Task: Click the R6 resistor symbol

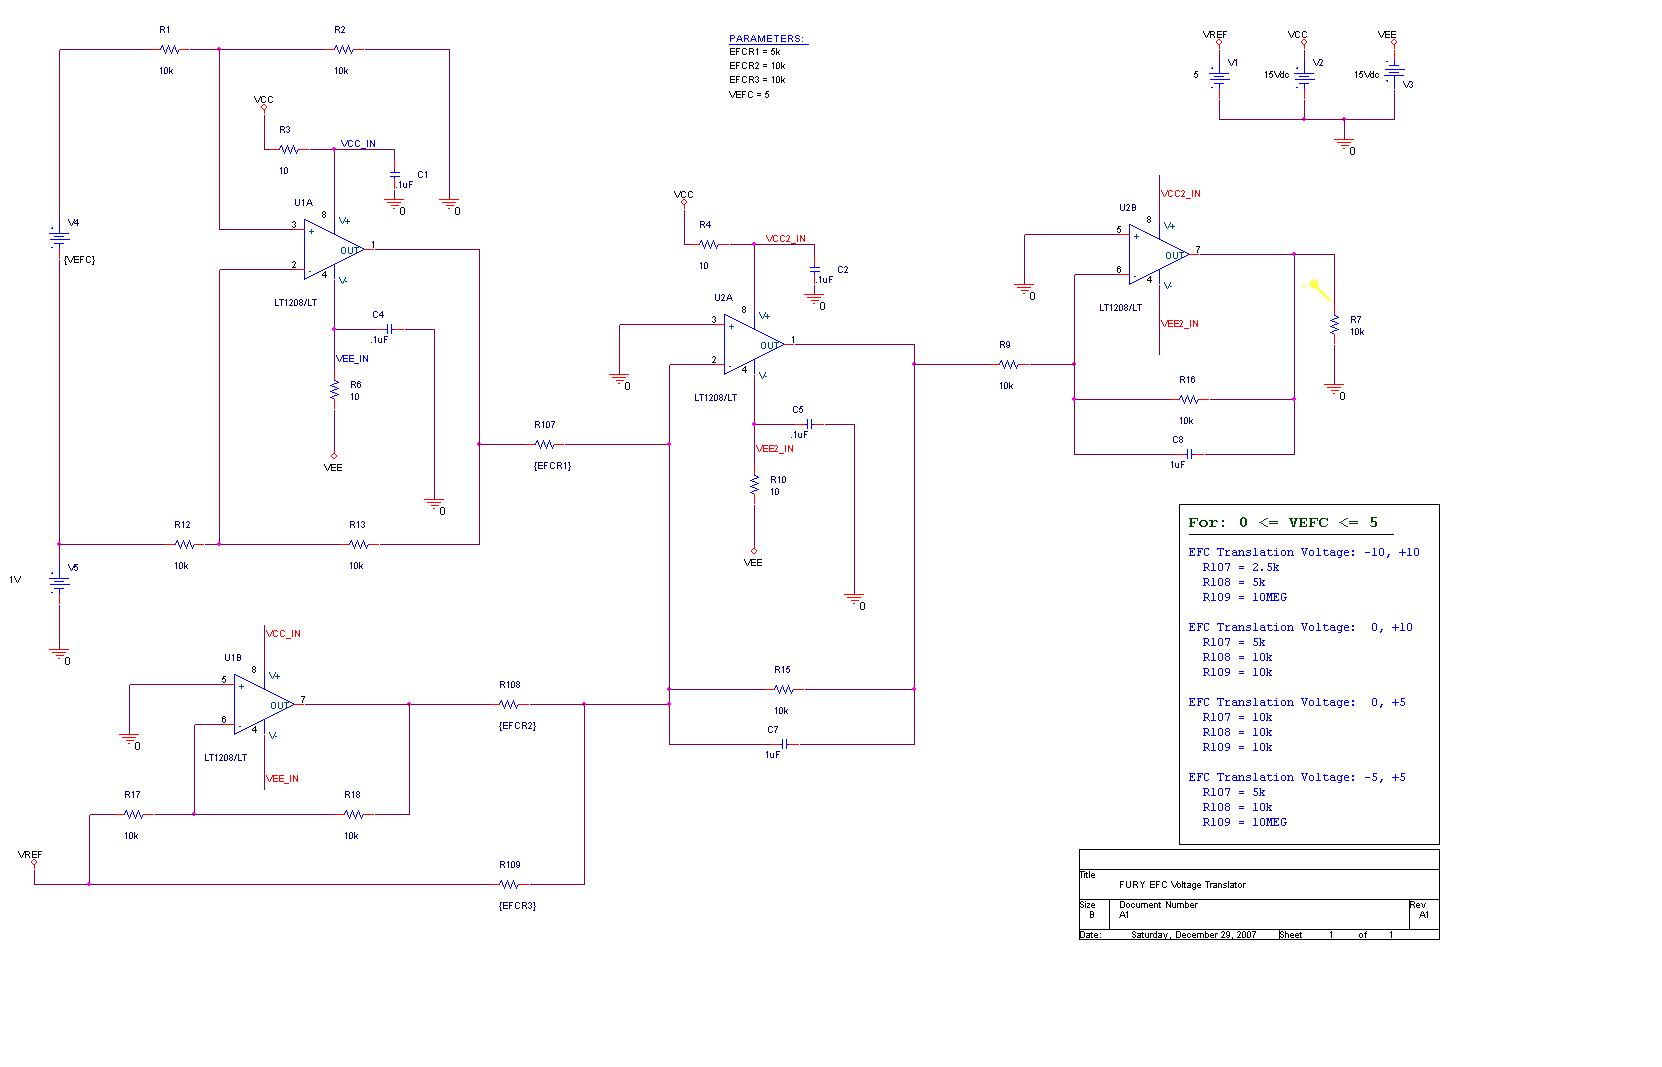Action: [x=334, y=391]
